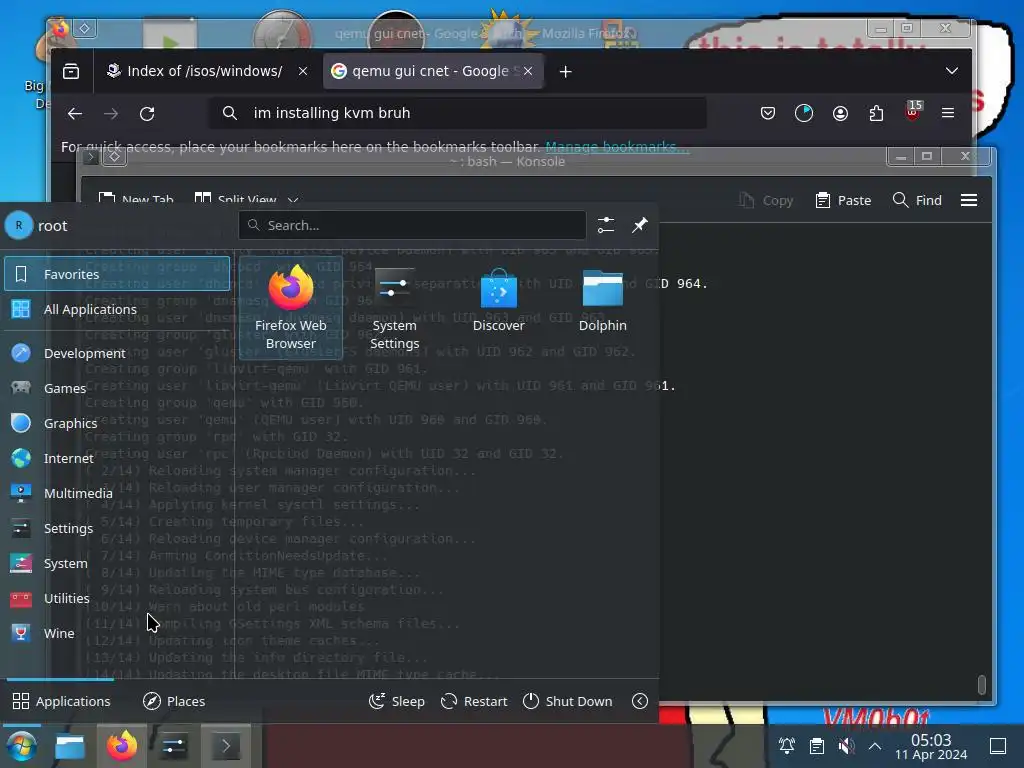Open the Start-orb application launcher
Image resolution: width=1024 pixels, height=768 pixels.
click(21, 746)
